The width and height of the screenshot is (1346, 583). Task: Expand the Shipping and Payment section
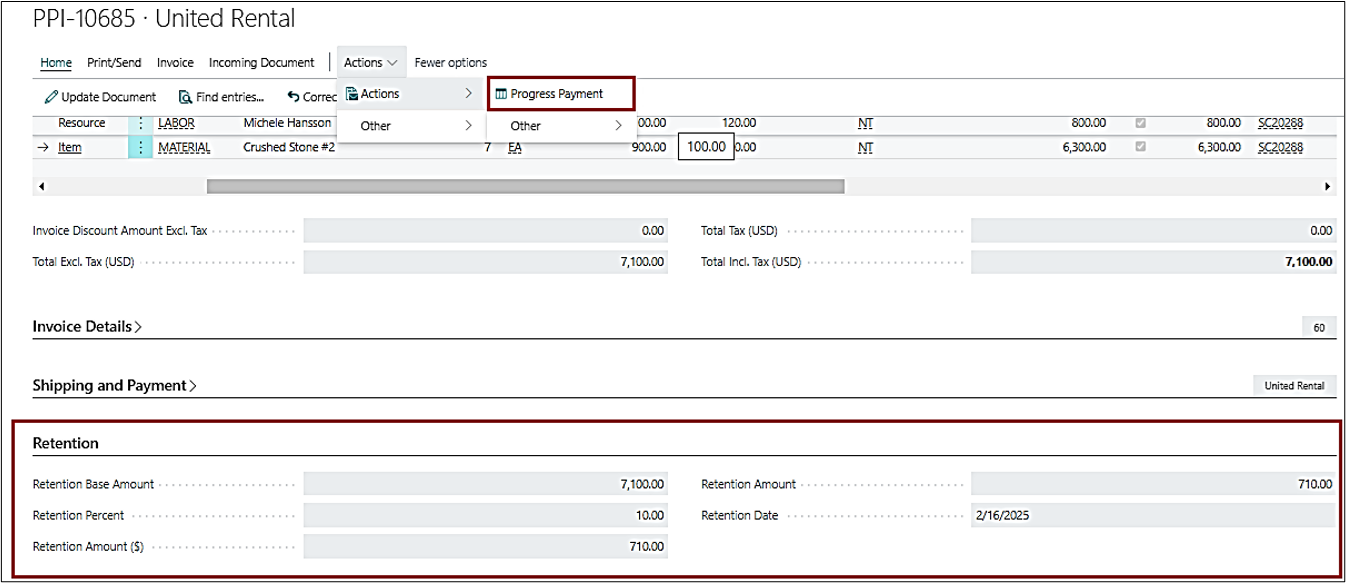[114, 385]
